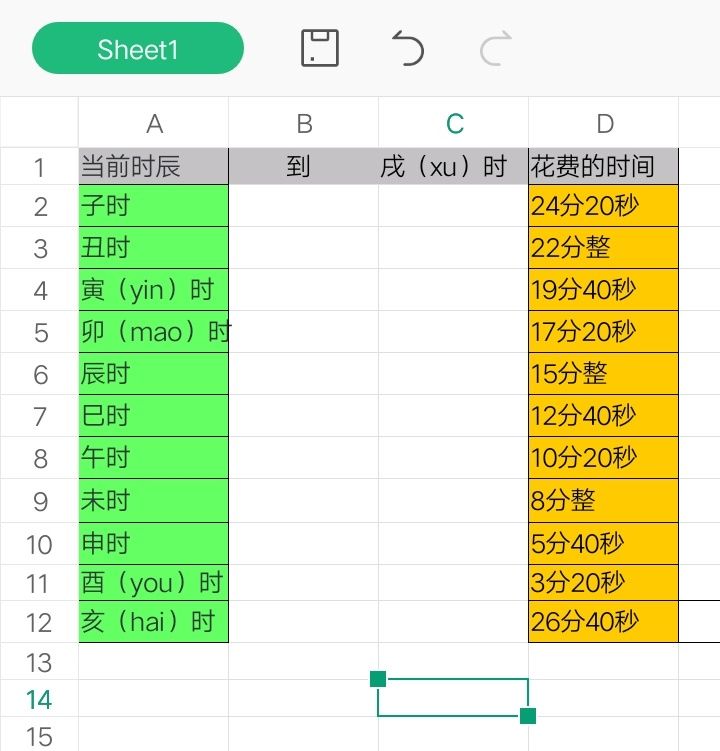
Task: Select the cell 未时
Action: [154, 501]
